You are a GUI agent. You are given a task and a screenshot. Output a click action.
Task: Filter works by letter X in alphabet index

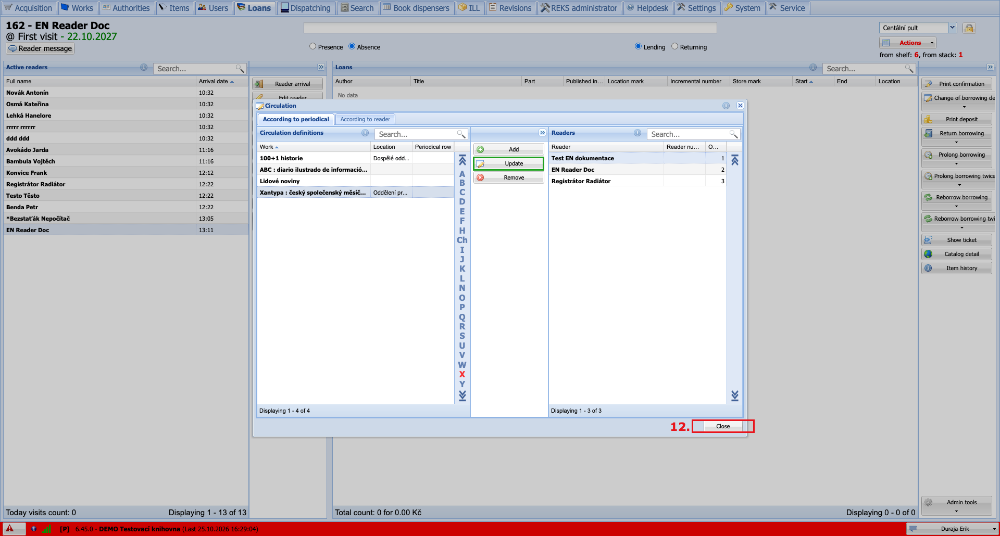[x=462, y=375]
